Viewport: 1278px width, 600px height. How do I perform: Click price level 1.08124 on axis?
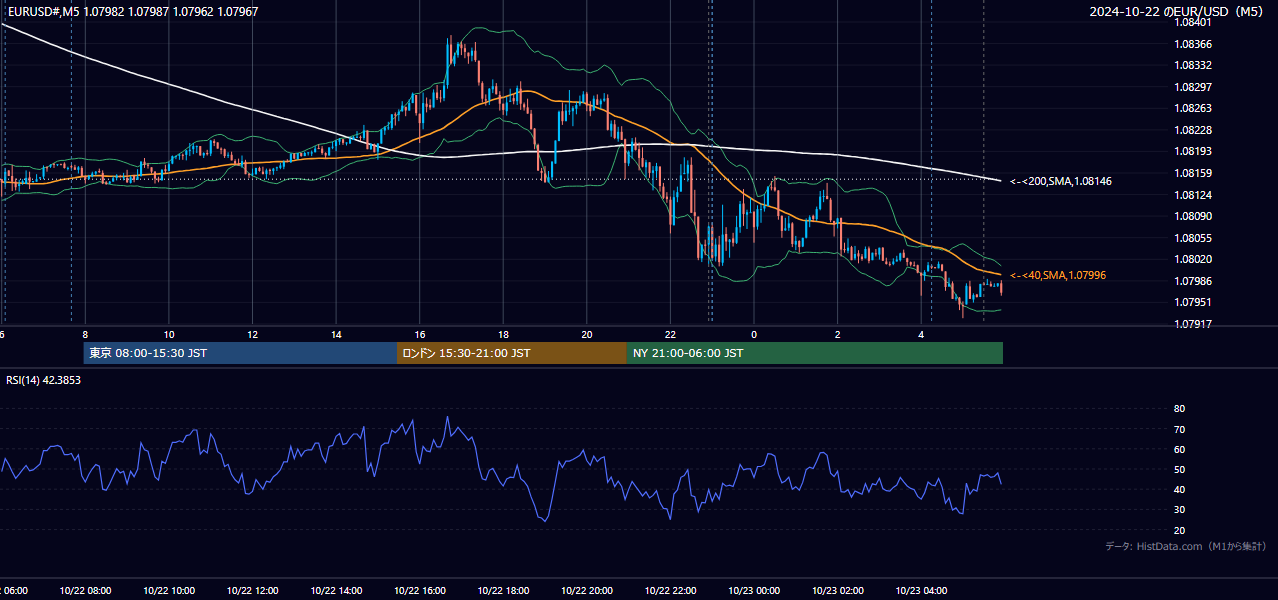click(1194, 194)
